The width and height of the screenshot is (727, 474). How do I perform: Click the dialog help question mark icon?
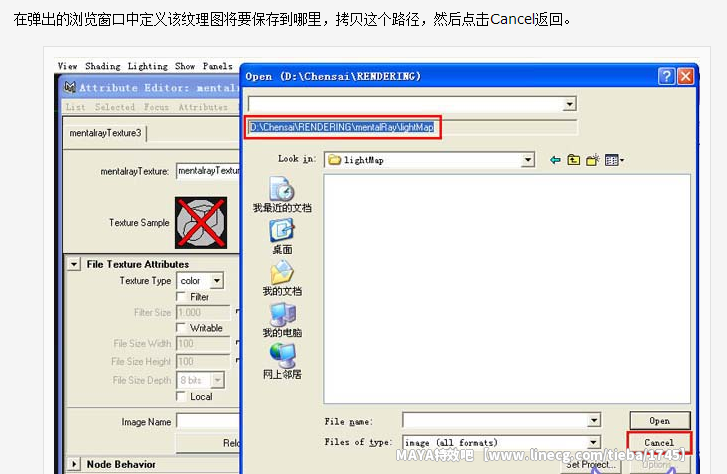pos(667,76)
